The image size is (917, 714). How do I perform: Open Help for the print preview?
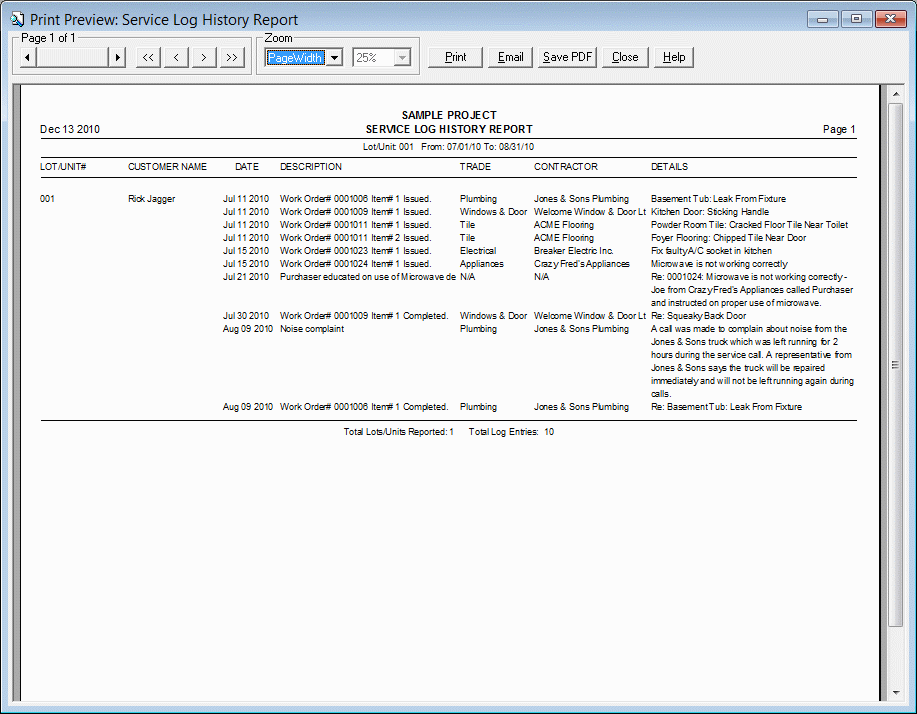[x=674, y=57]
